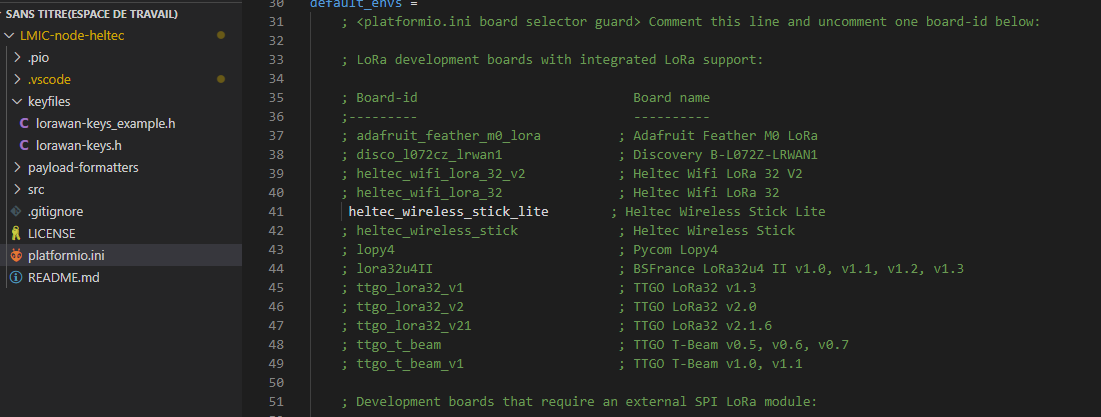Click the C file icon of lorawan-keys.h
Screen dimensions: 1101x417
[x=24, y=145]
